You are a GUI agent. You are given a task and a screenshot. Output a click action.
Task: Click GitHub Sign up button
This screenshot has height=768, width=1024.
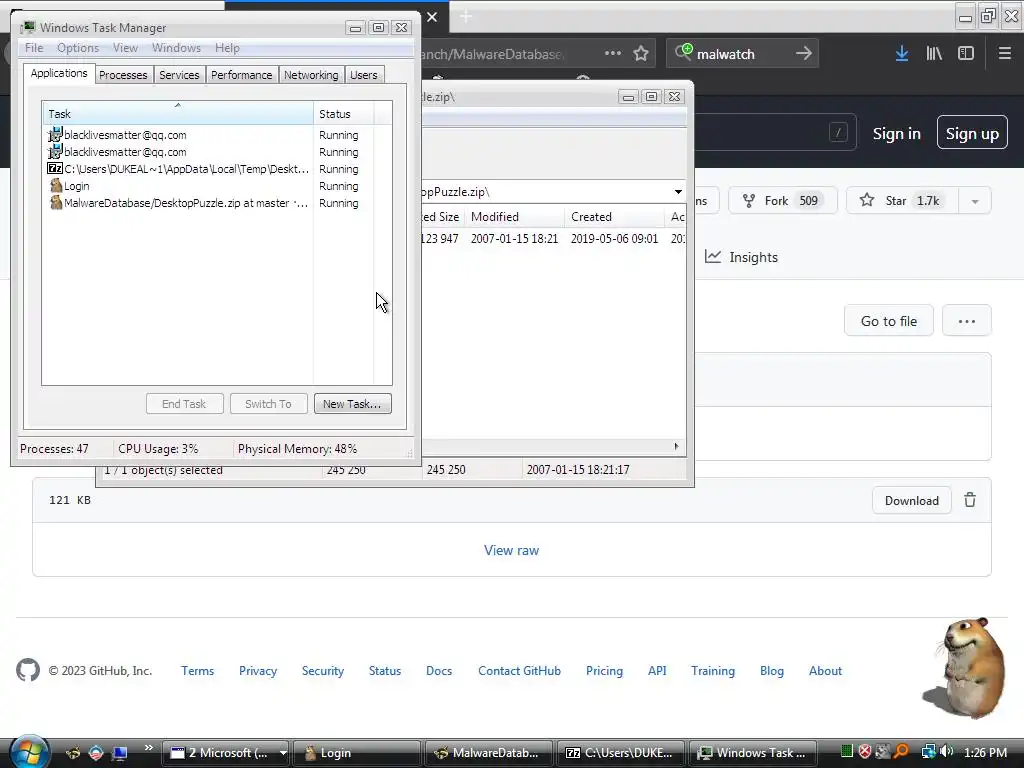[972, 133]
